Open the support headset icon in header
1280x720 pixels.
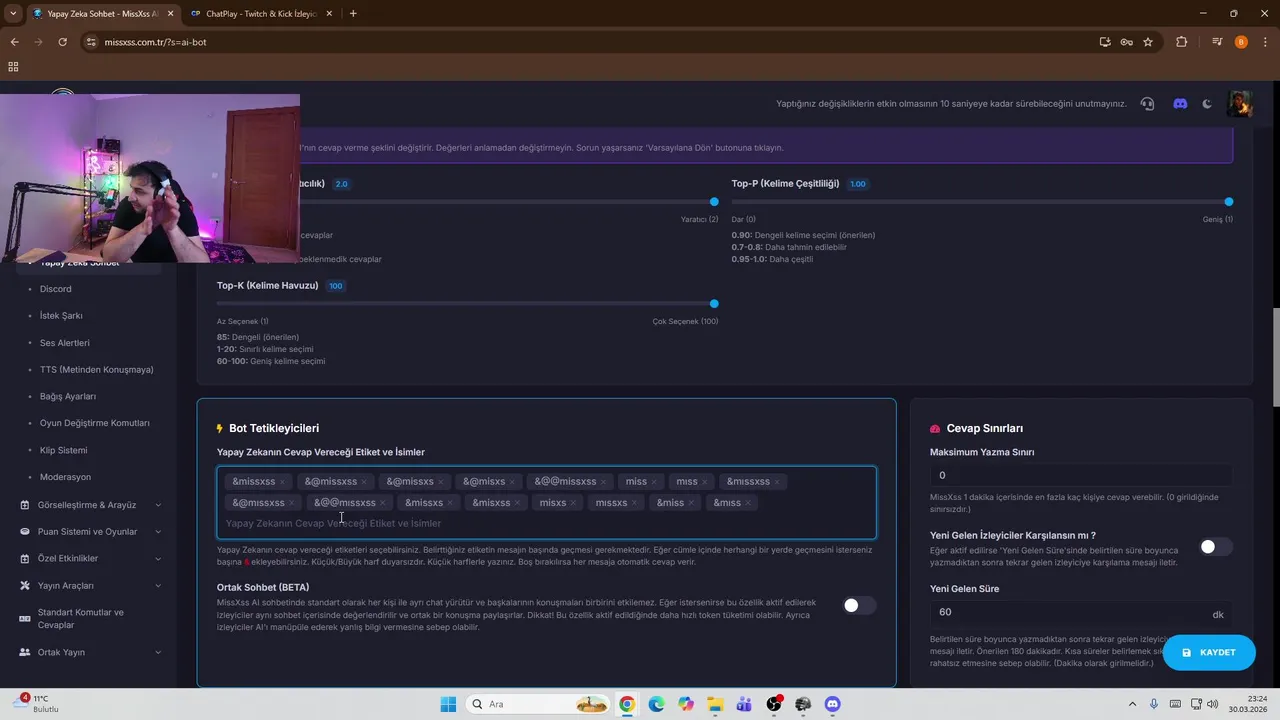(1147, 104)
